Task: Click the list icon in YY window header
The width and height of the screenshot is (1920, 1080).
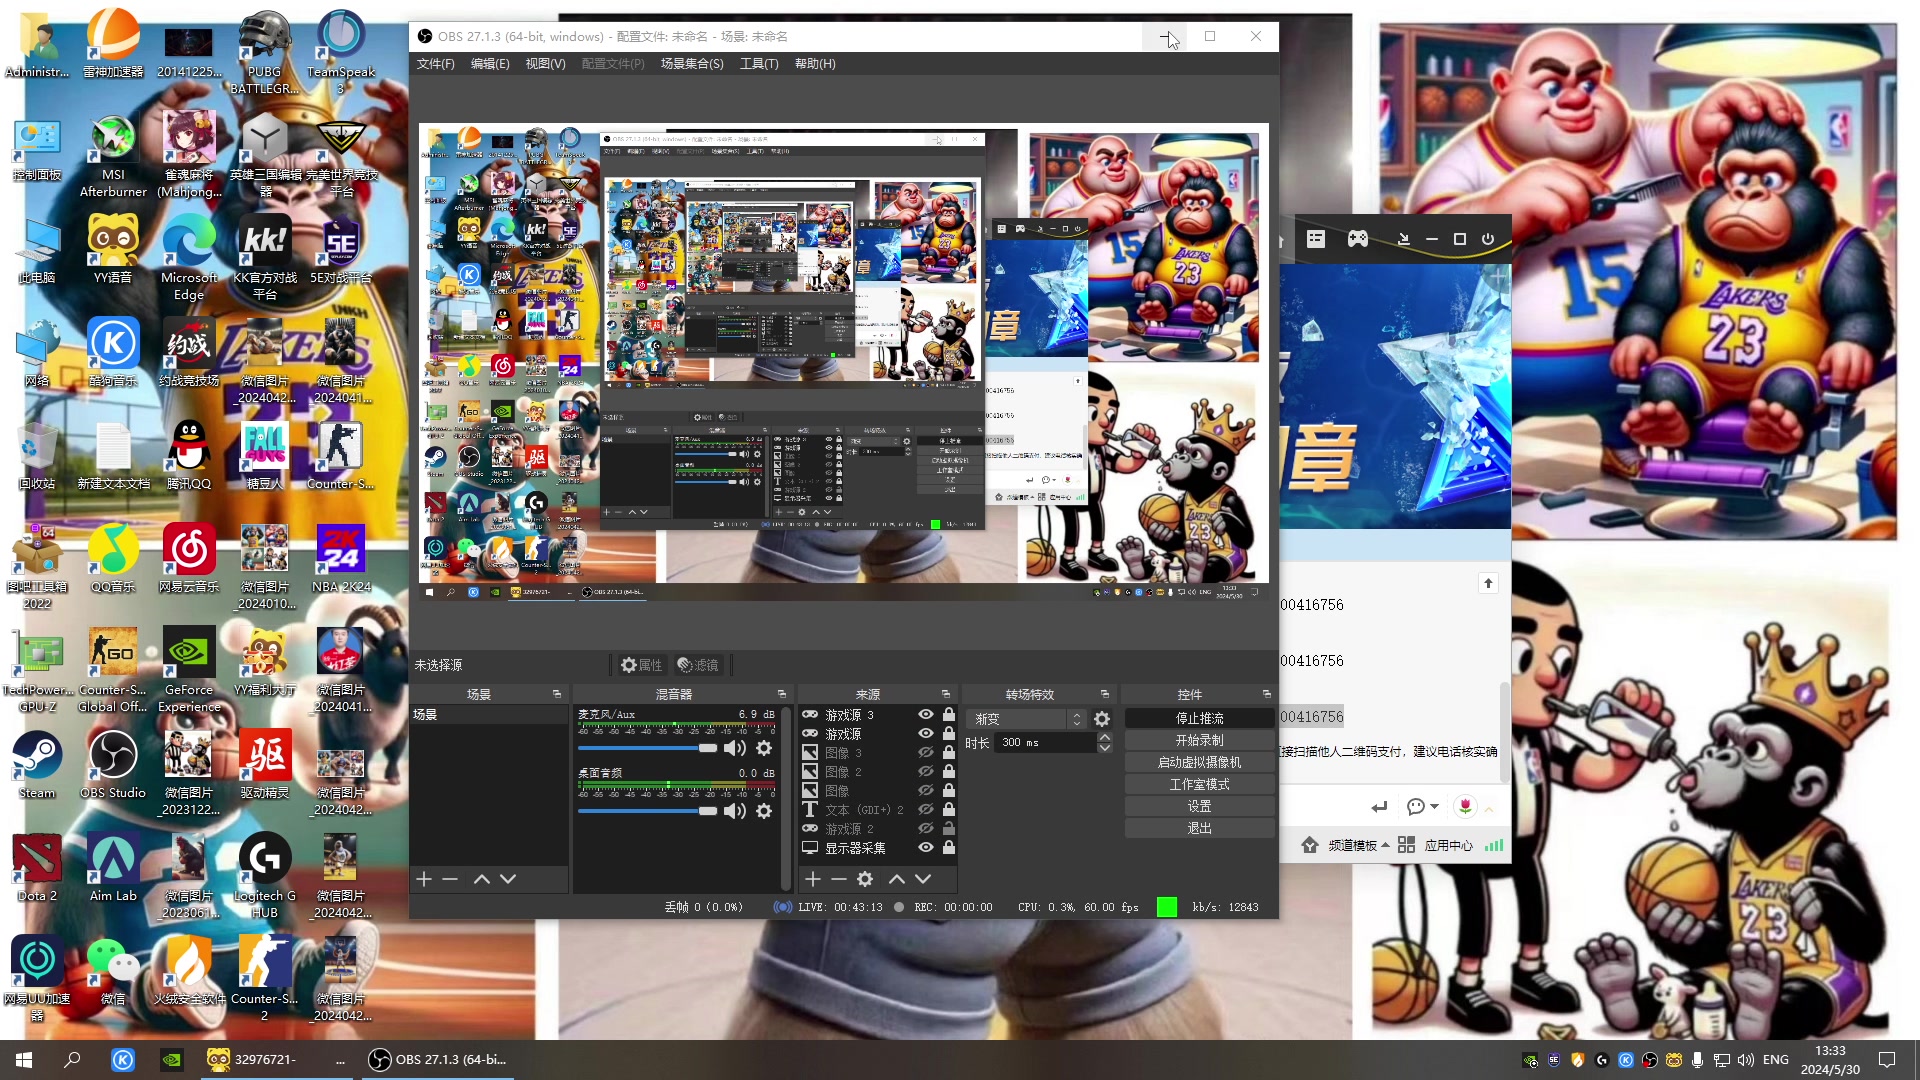Action: pos(1316,239)
